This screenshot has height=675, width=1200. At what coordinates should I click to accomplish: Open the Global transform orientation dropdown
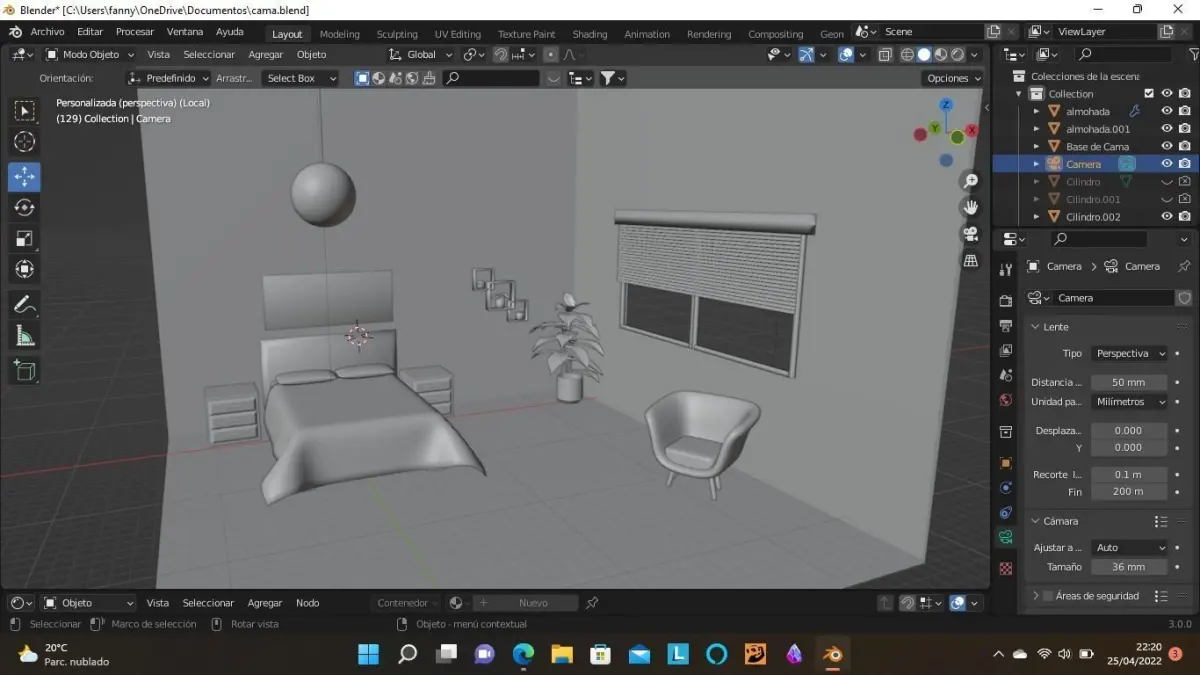[421, 55]
